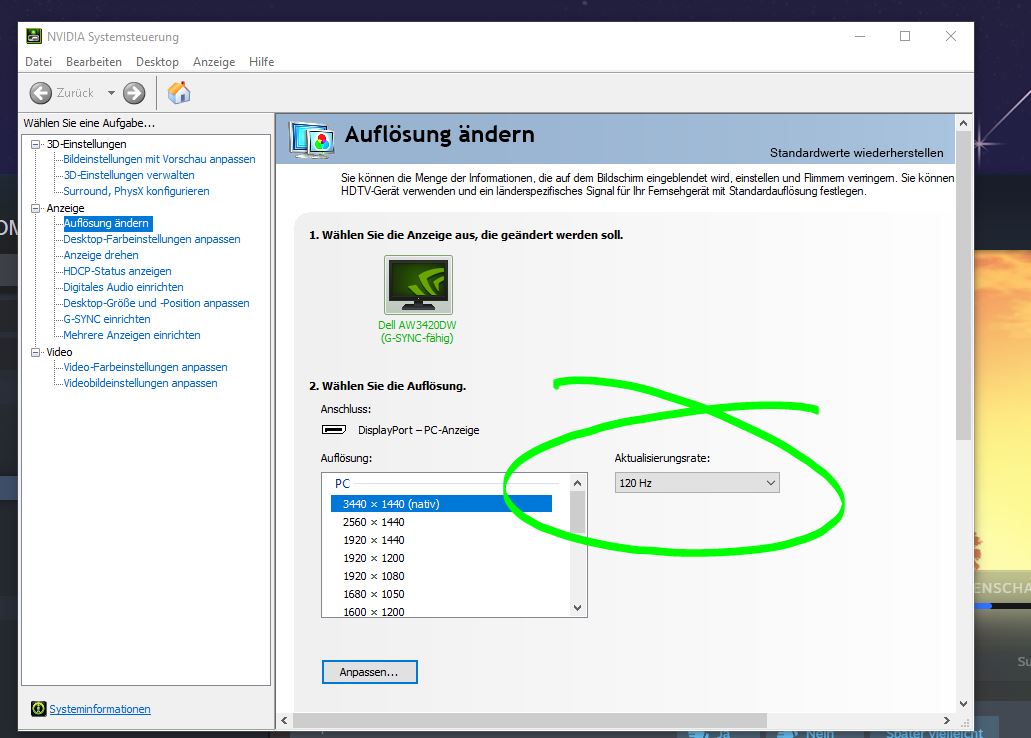Screen dimensions: 1031x738
Task: Select resolution 1680 × 1050
Action: [373, 594]
